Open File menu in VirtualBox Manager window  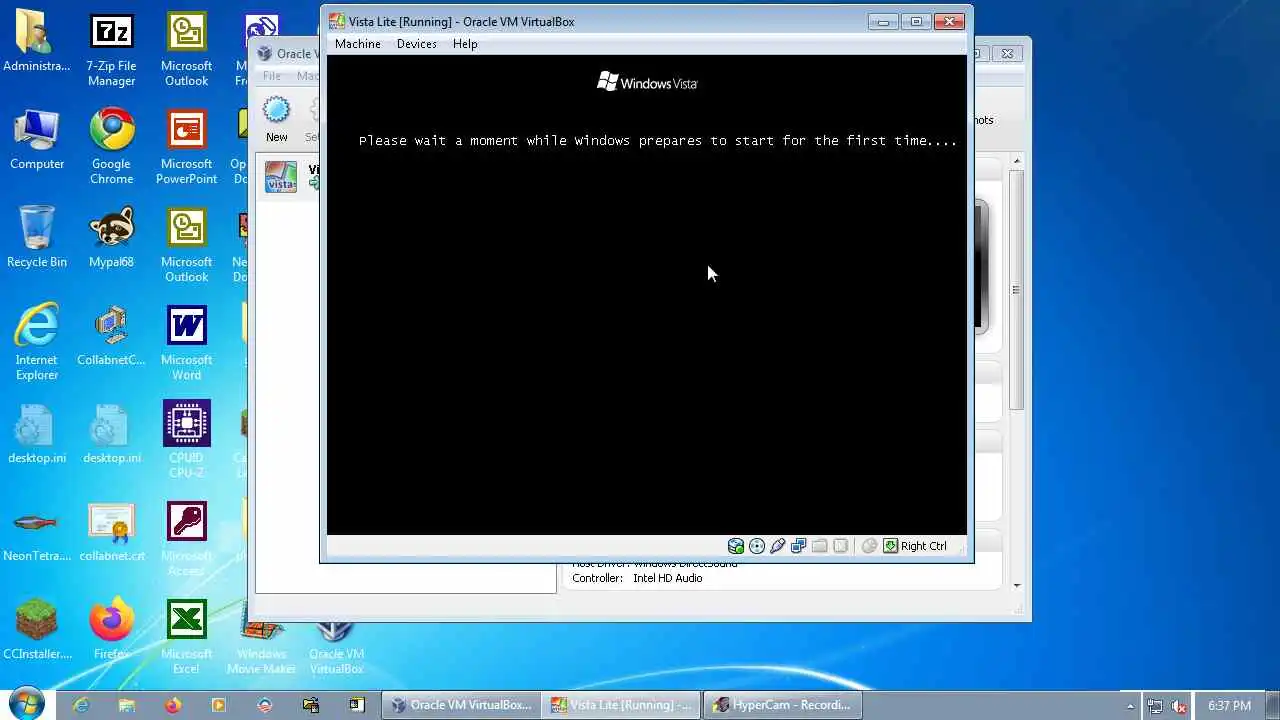pos(272,76)
